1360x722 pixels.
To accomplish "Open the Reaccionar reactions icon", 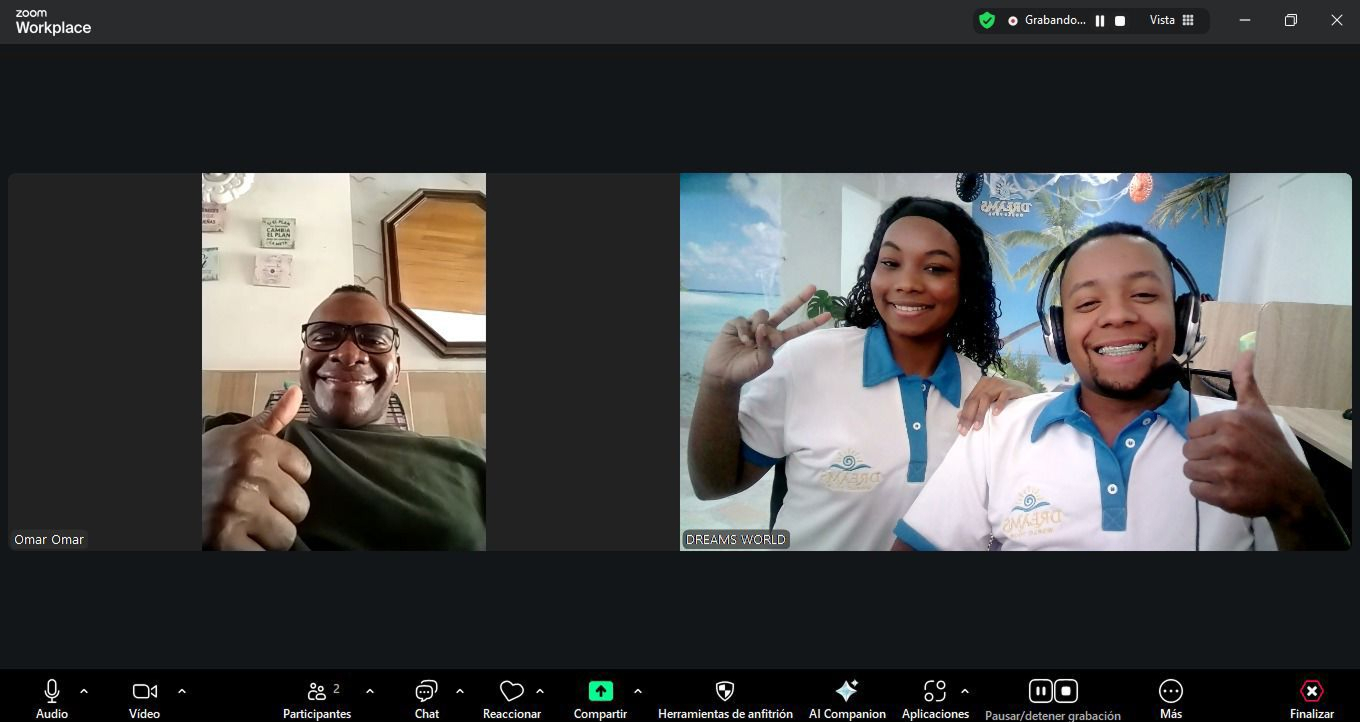I will click(x=511, y=691).
